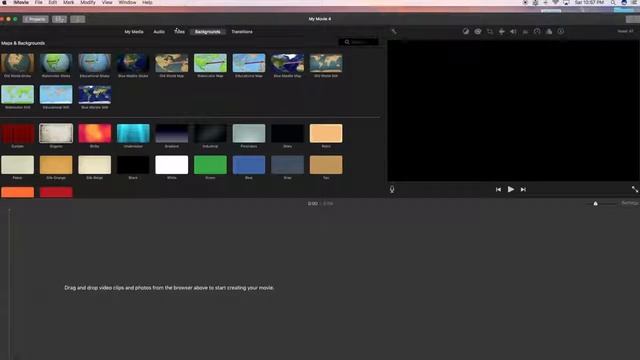
Task: Click Reset All in the viewer toolbar
Action: [x=625, y=31]
